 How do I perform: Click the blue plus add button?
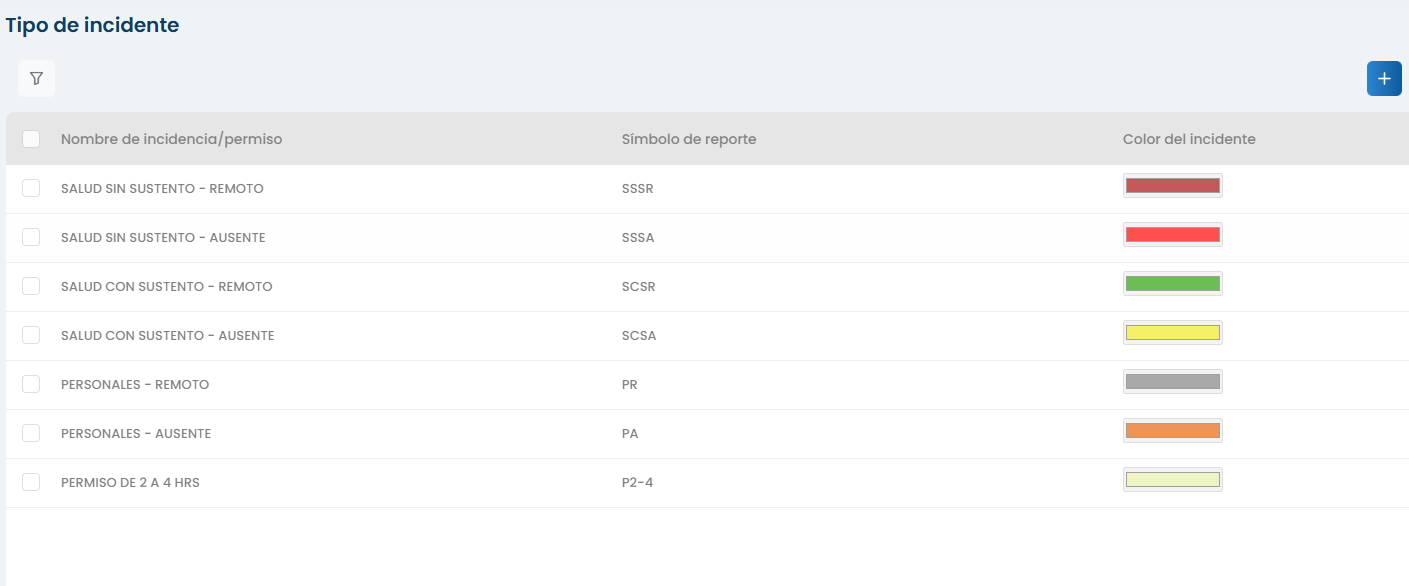[1384, 79]
